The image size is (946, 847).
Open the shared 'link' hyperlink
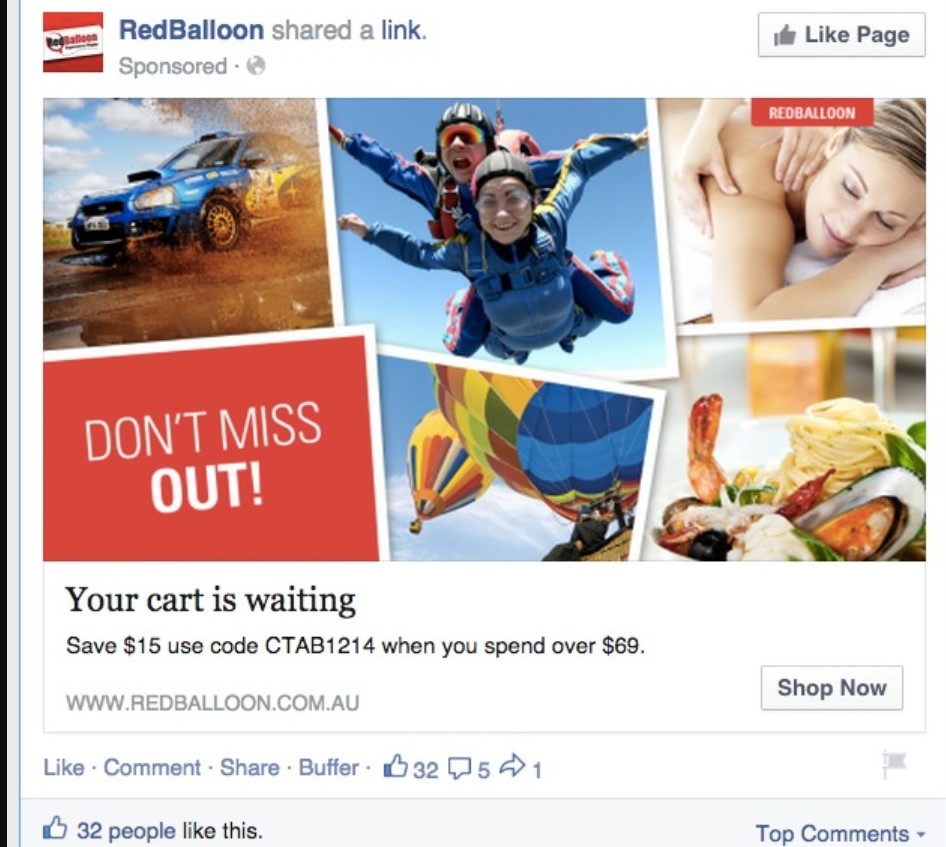point(403,30)
